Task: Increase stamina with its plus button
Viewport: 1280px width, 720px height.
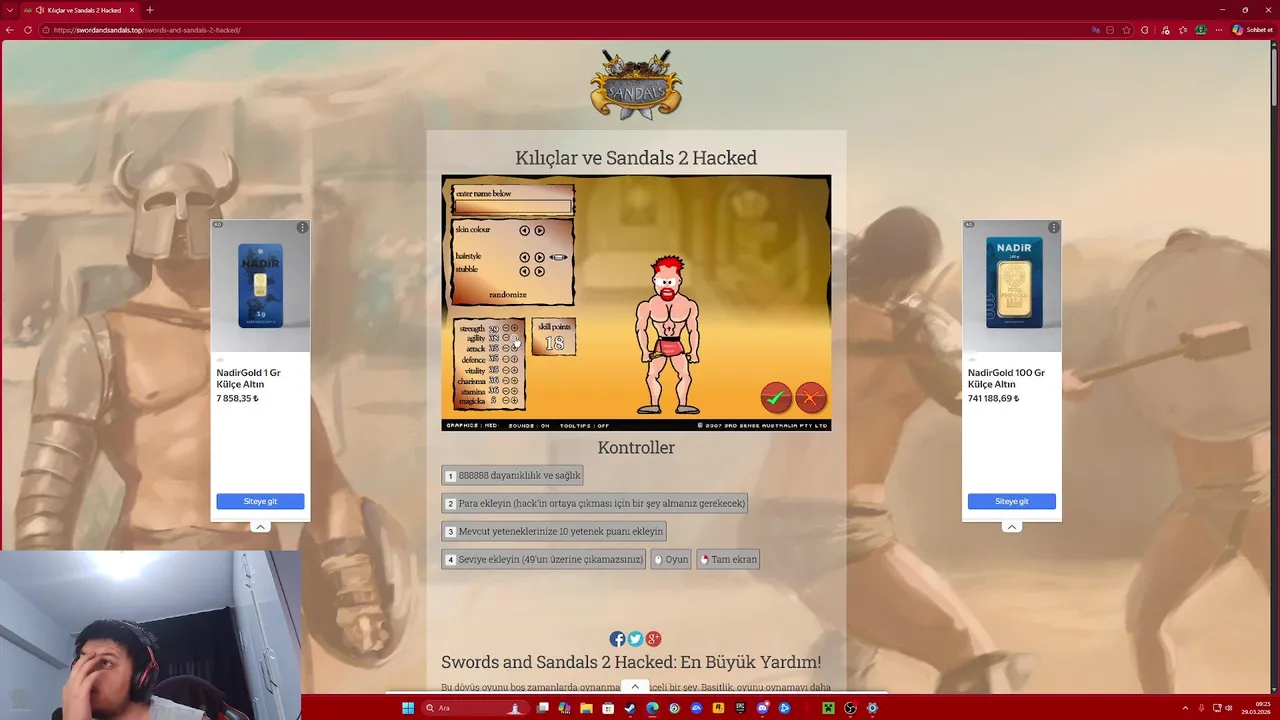Action: [x=514, y=391]
